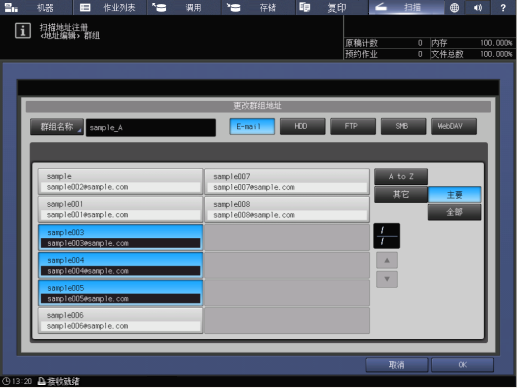The image size is (517, 388).
Task: Select the sample006 address entry
Action: coord(120,320)
